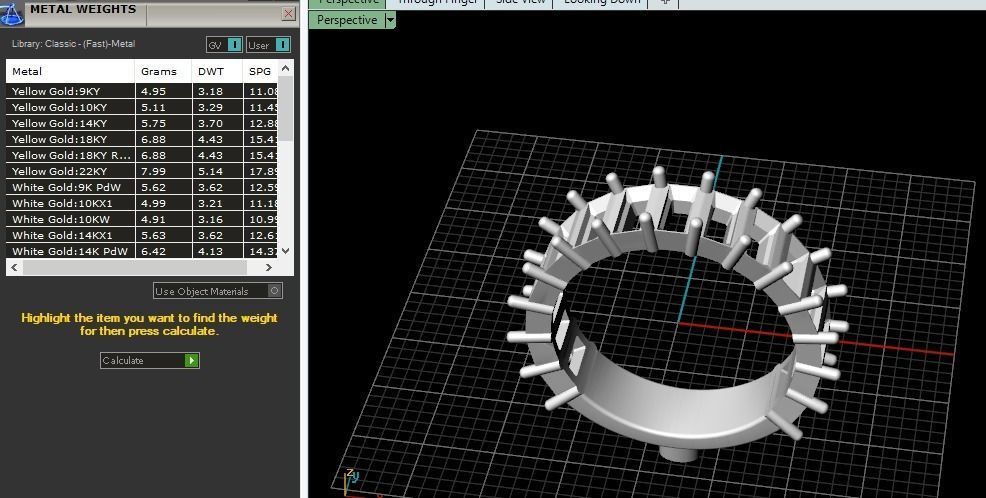Click the metal table vertical scrollbar thumb

pyautogui.click(x=285, y=109)
